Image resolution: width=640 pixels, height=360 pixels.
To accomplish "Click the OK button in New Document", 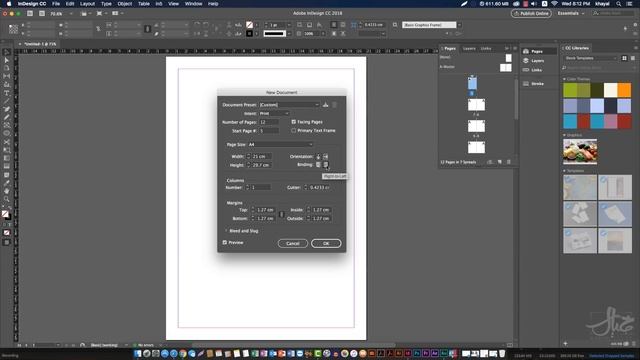I will (326, 243).
